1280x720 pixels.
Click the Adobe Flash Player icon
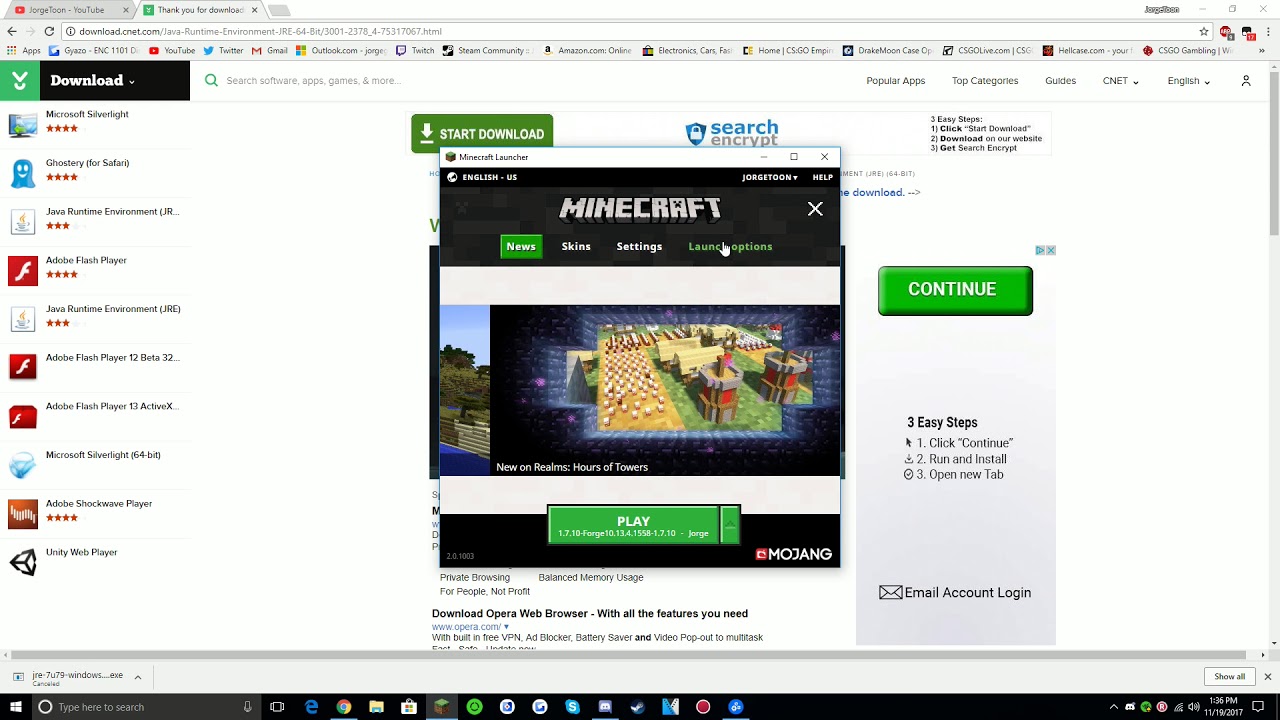[x=23, y=270]
